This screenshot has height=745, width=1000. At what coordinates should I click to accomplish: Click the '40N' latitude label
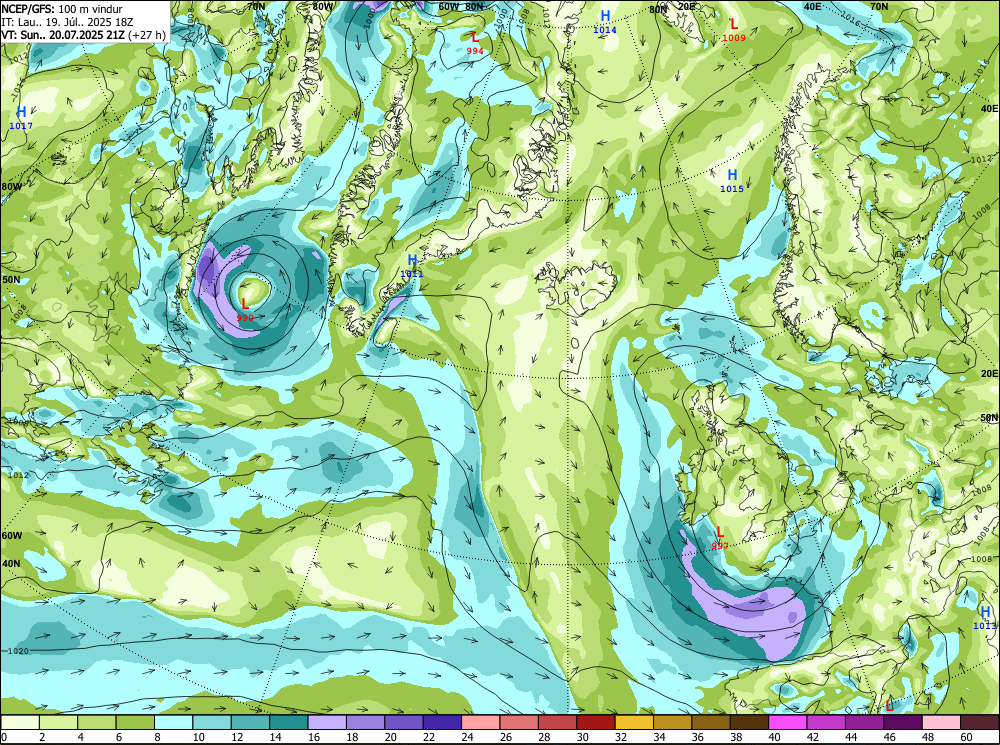pyautogui.click(x=11, y=564)
